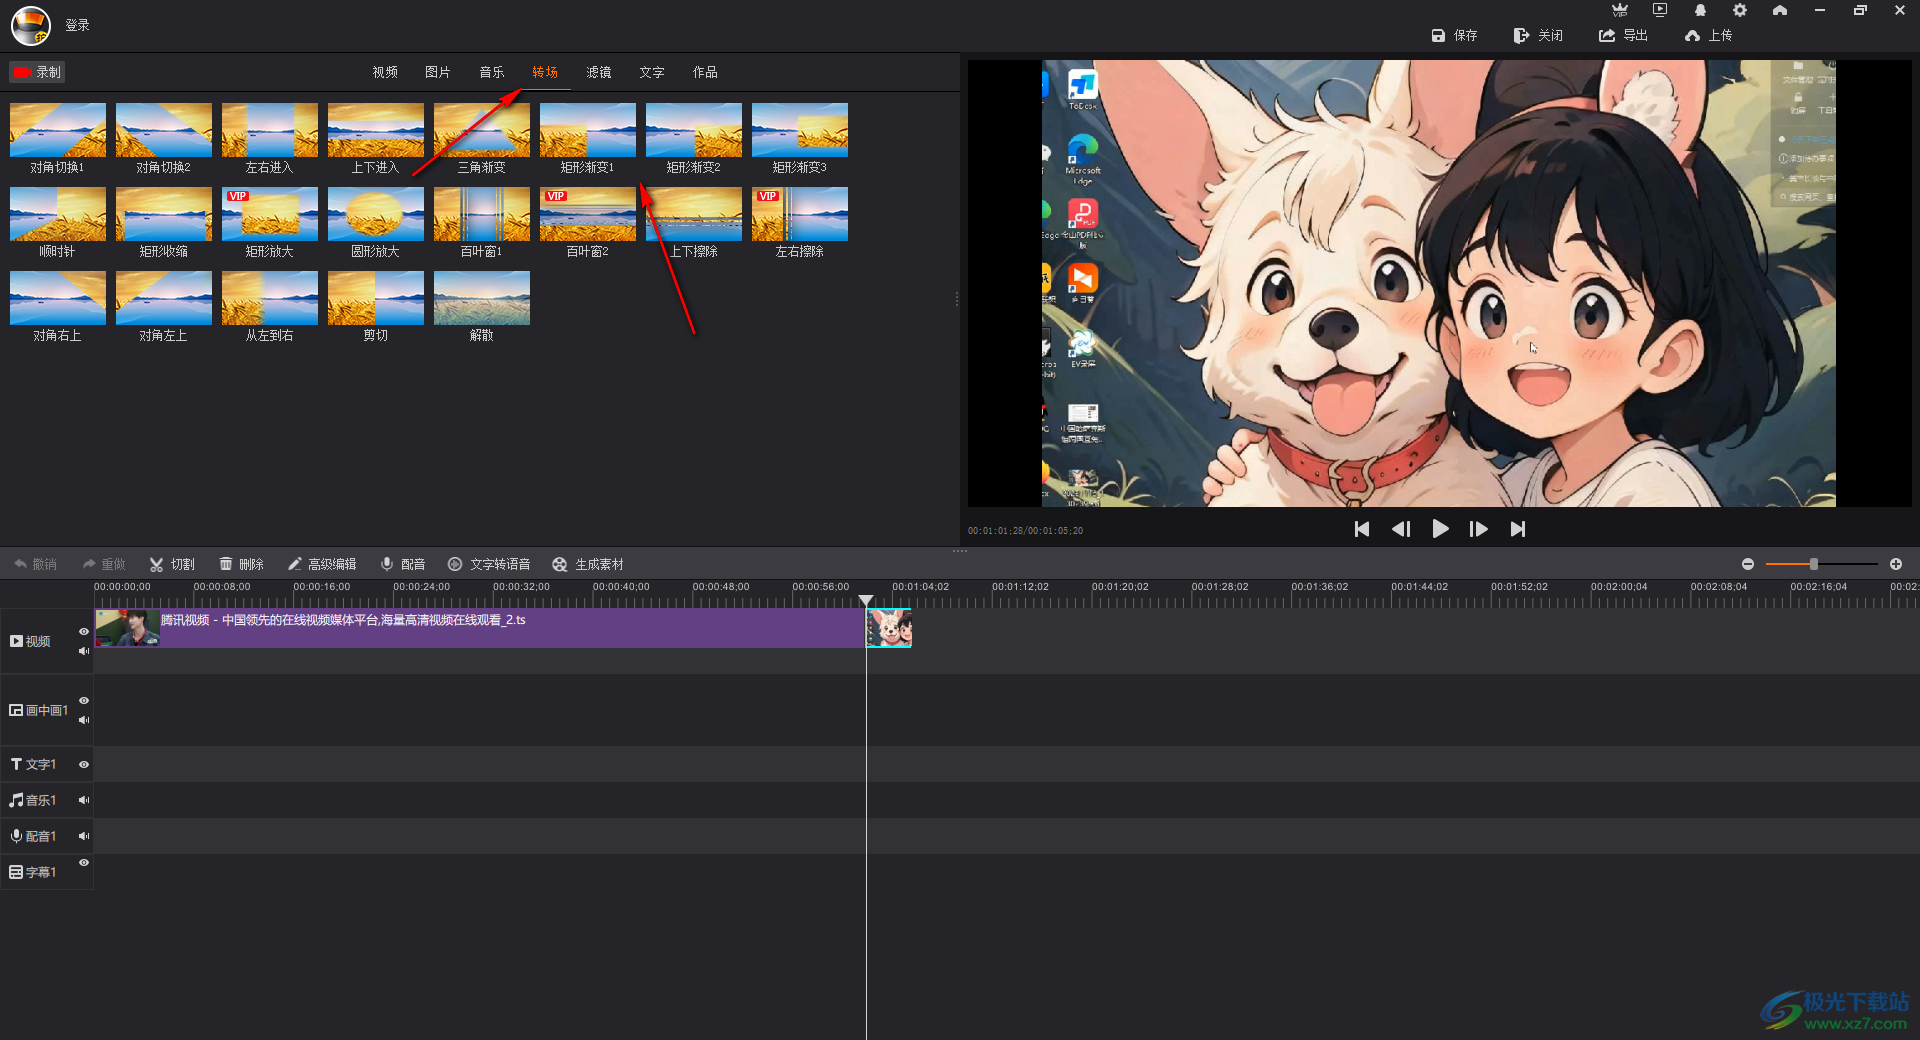1920x1040 pixels.
Task: Open 高级编辑 advanced edit tool
Action: pos(322,564)
